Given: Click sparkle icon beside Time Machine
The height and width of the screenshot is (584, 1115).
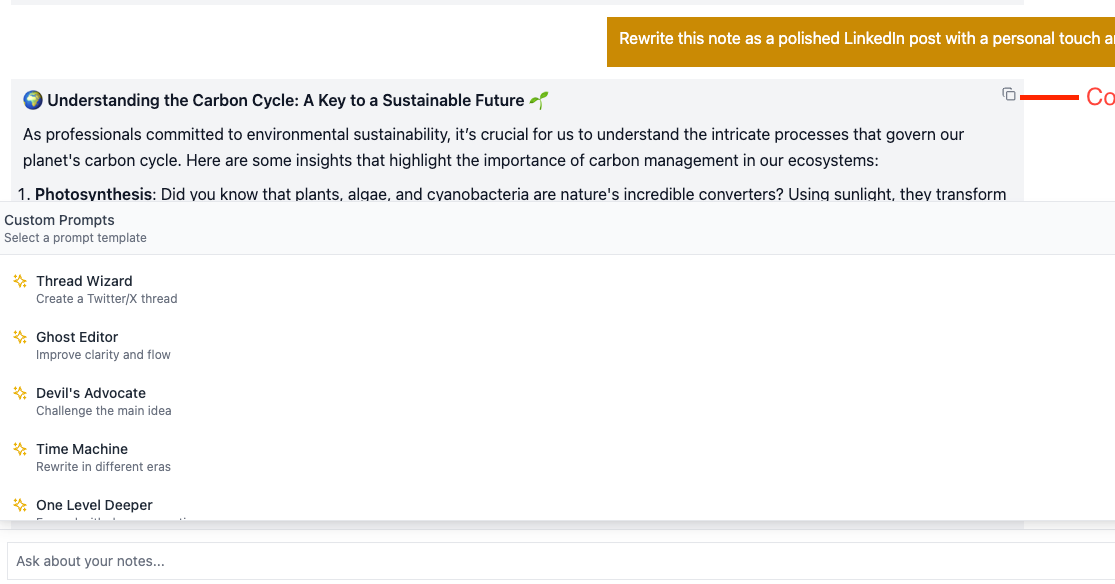Looking at the screenshot, I should click(x=20, y=450).
